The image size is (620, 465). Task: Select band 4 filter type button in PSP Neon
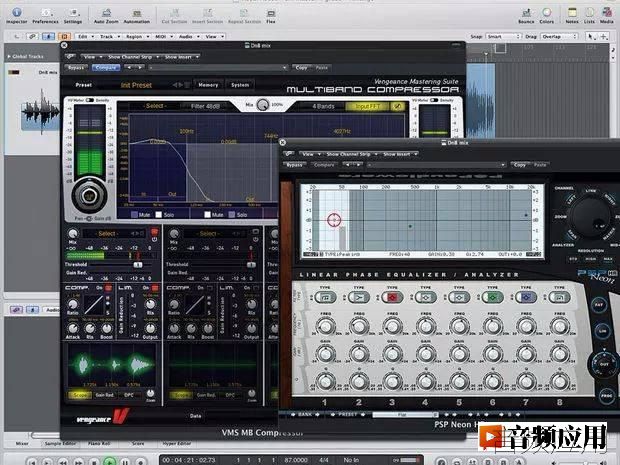[x=425, y=297]
